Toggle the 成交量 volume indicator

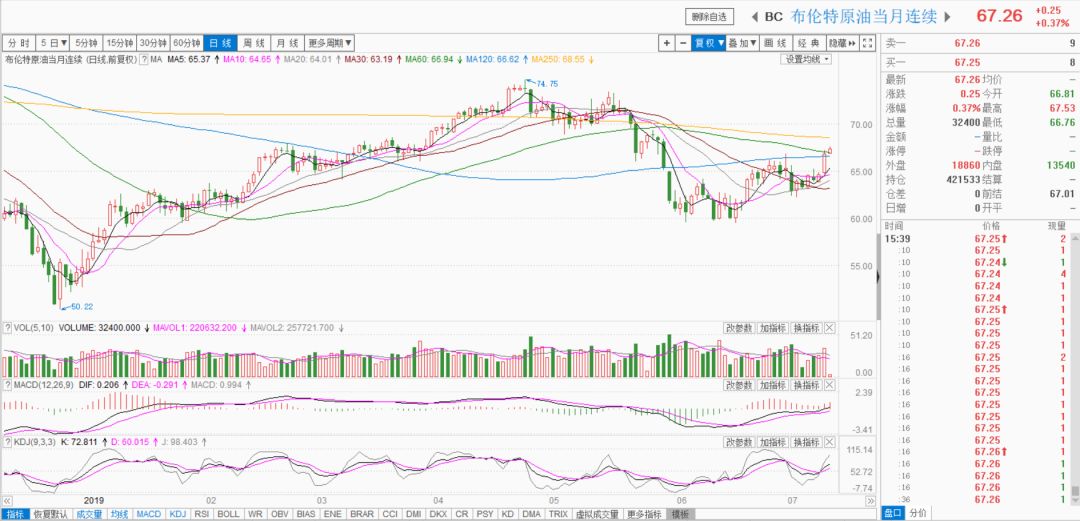pyautogui.click(x=91, y=514)
